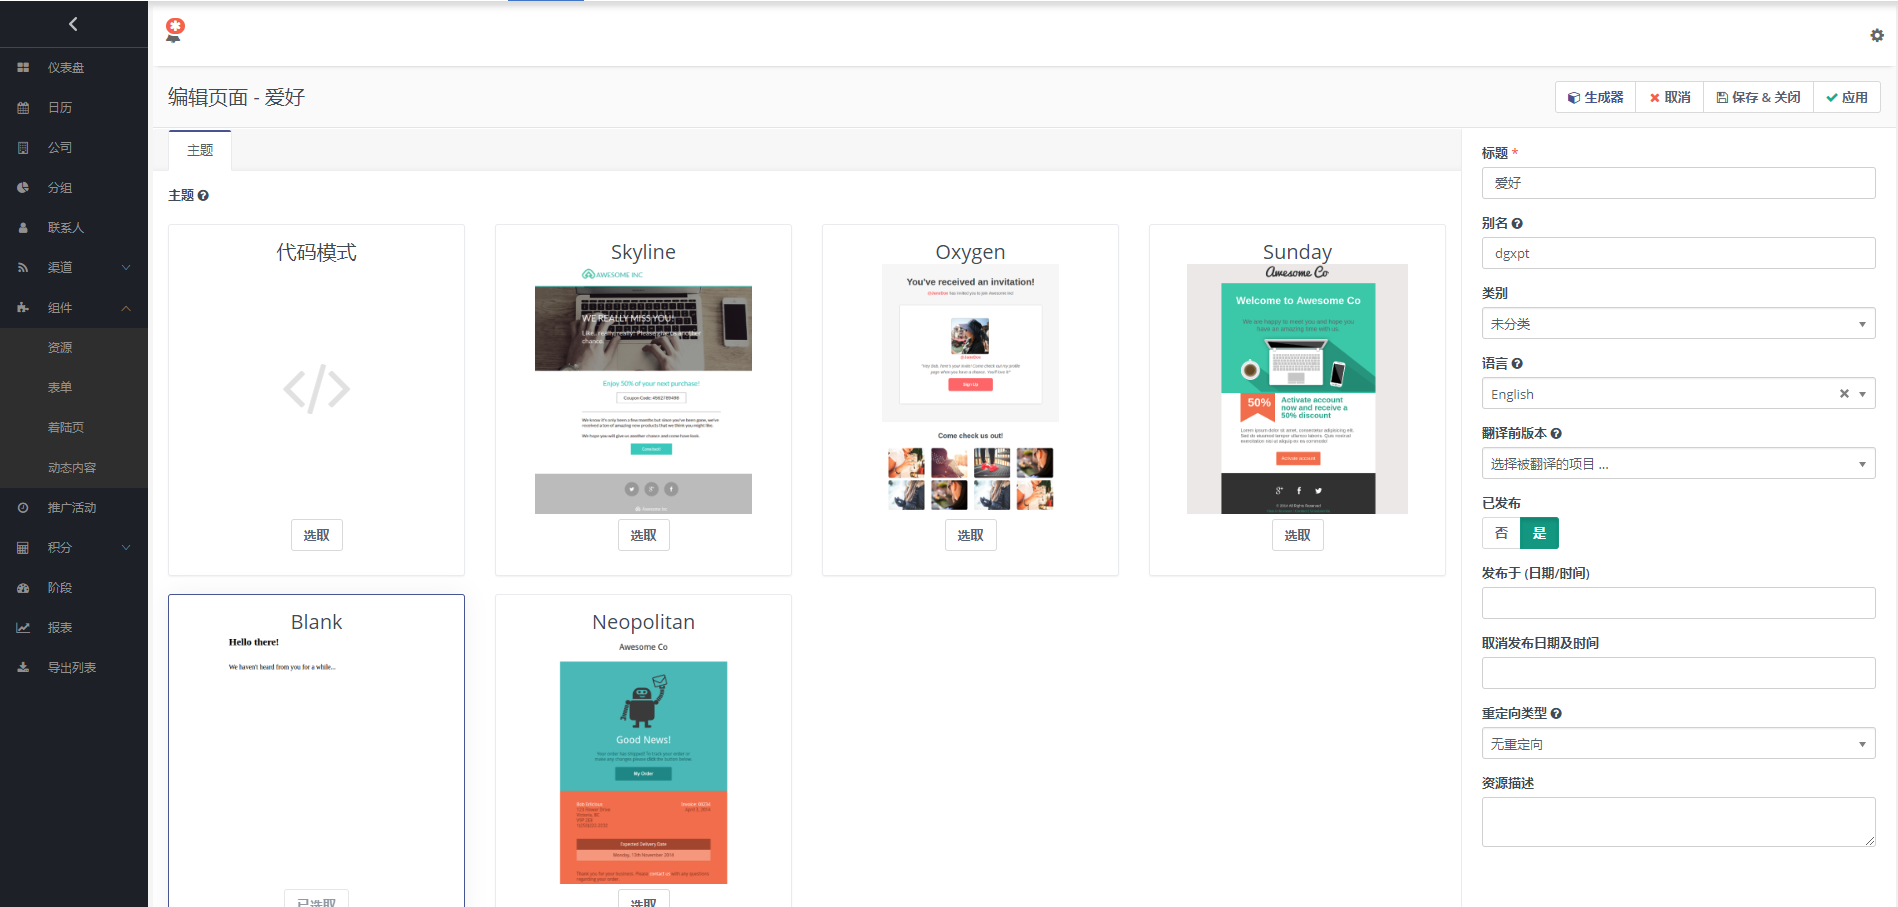Collapse the sidebar with the back arrow
1898x907 pixels.
[x=73, y=24]
